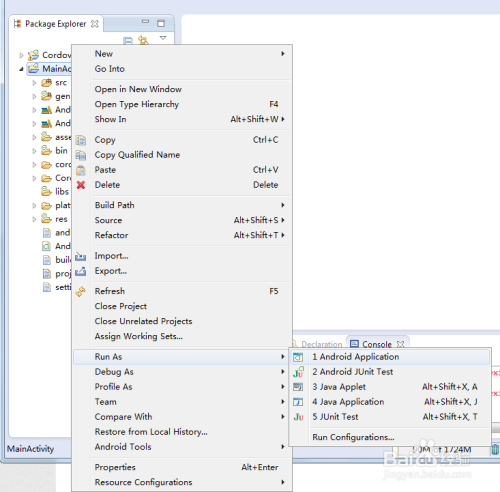Select Open Type Hierarchy

point(182,104)
